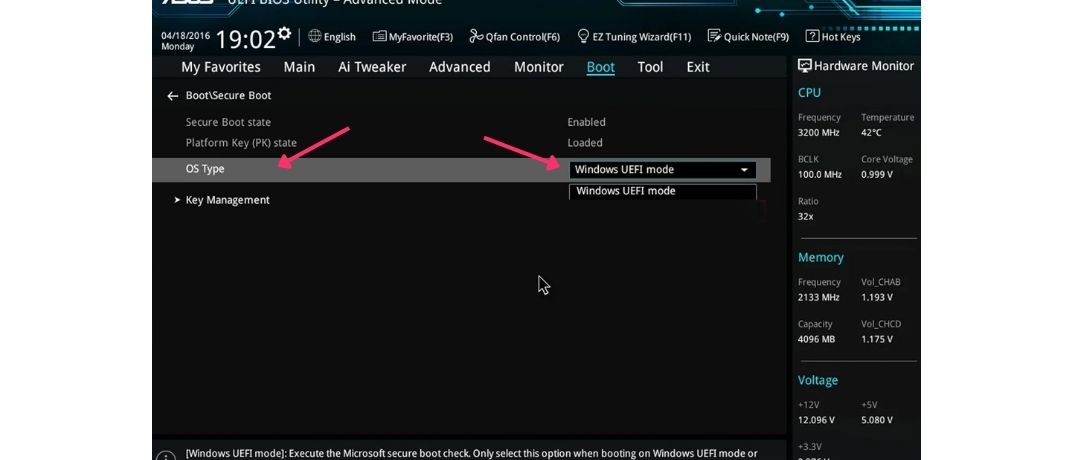Open MyFavorite(F3) from the top bar
This screenshot has height=460, width=1067.
click(x=412, y=37)
